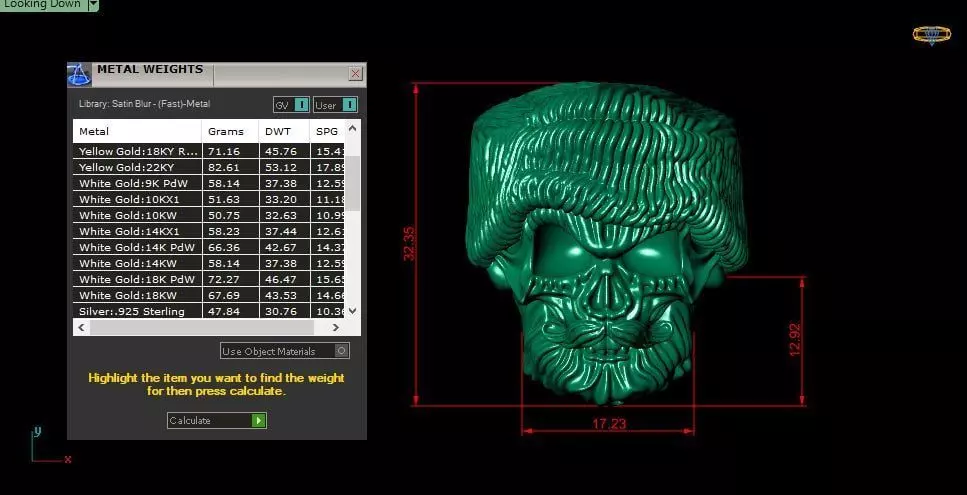Select the Silver:.925 Sterling row
The width and height of the screenshot is (967, 495).
pos(208,311)
